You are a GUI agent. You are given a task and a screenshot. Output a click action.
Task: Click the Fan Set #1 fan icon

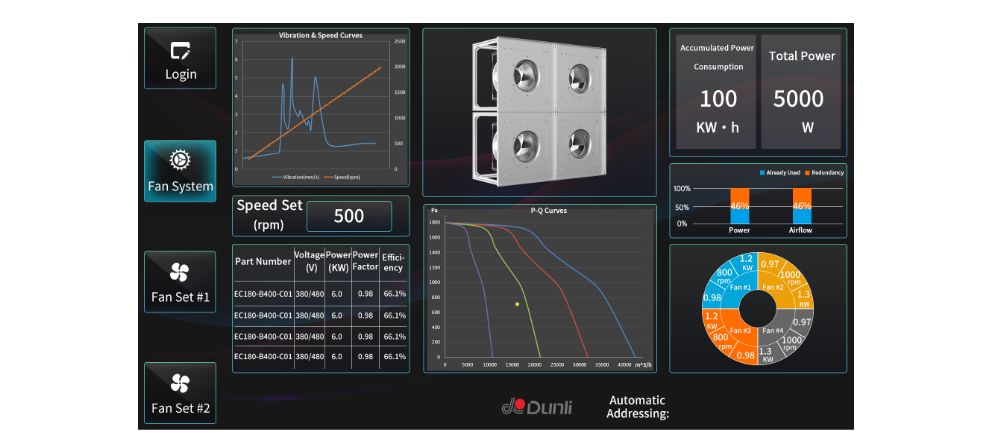180,272
